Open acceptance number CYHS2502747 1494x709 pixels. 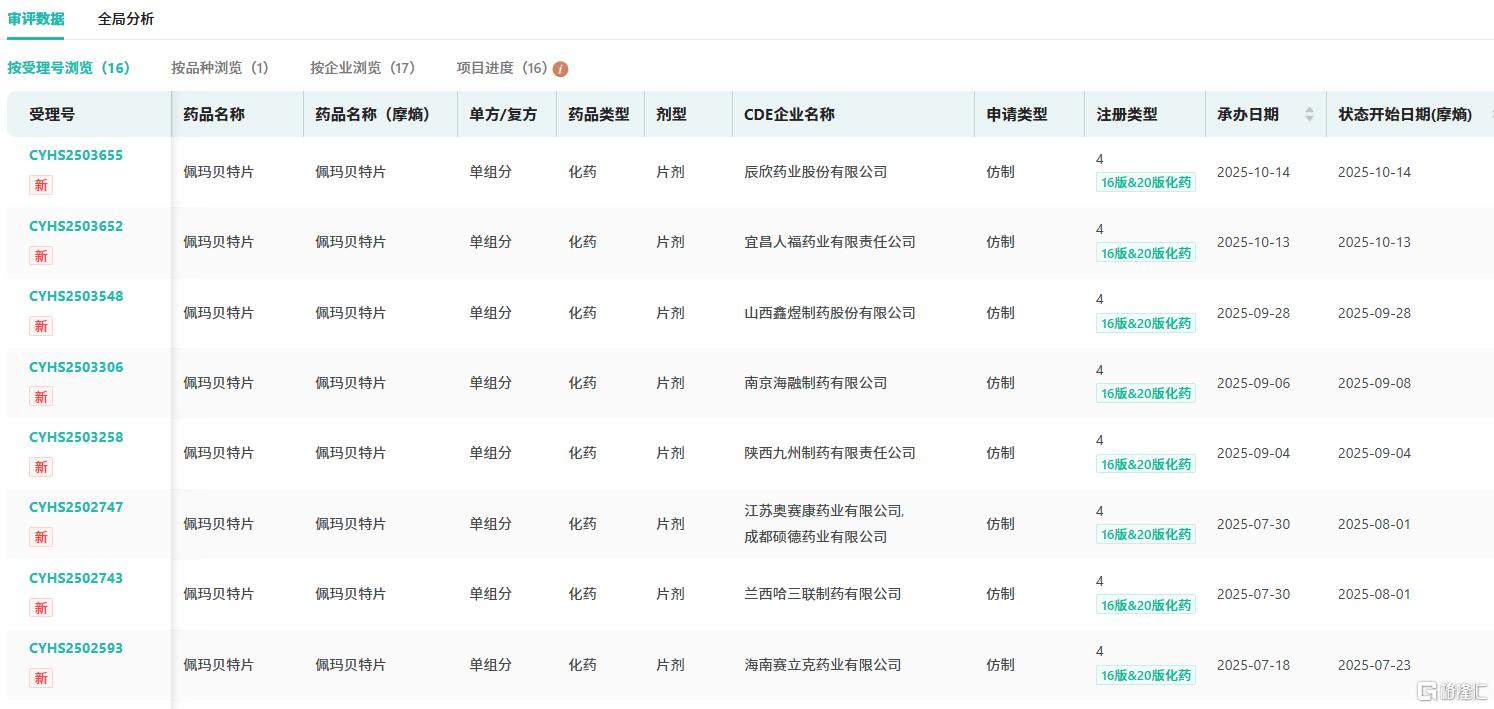(x=76, y=507)
